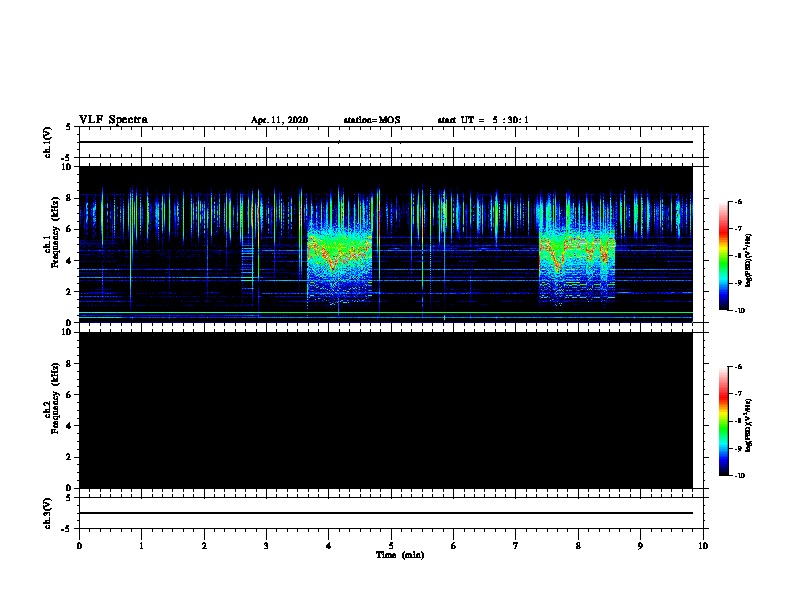
Task: Click the ch.1 voltage waveform trace
Action: [386, 142]
